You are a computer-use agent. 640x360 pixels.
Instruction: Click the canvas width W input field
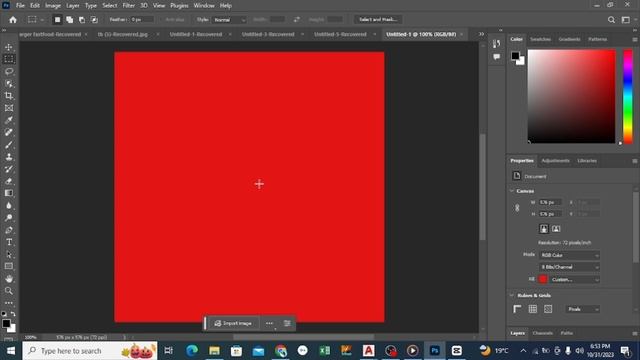tap(550, 202)
